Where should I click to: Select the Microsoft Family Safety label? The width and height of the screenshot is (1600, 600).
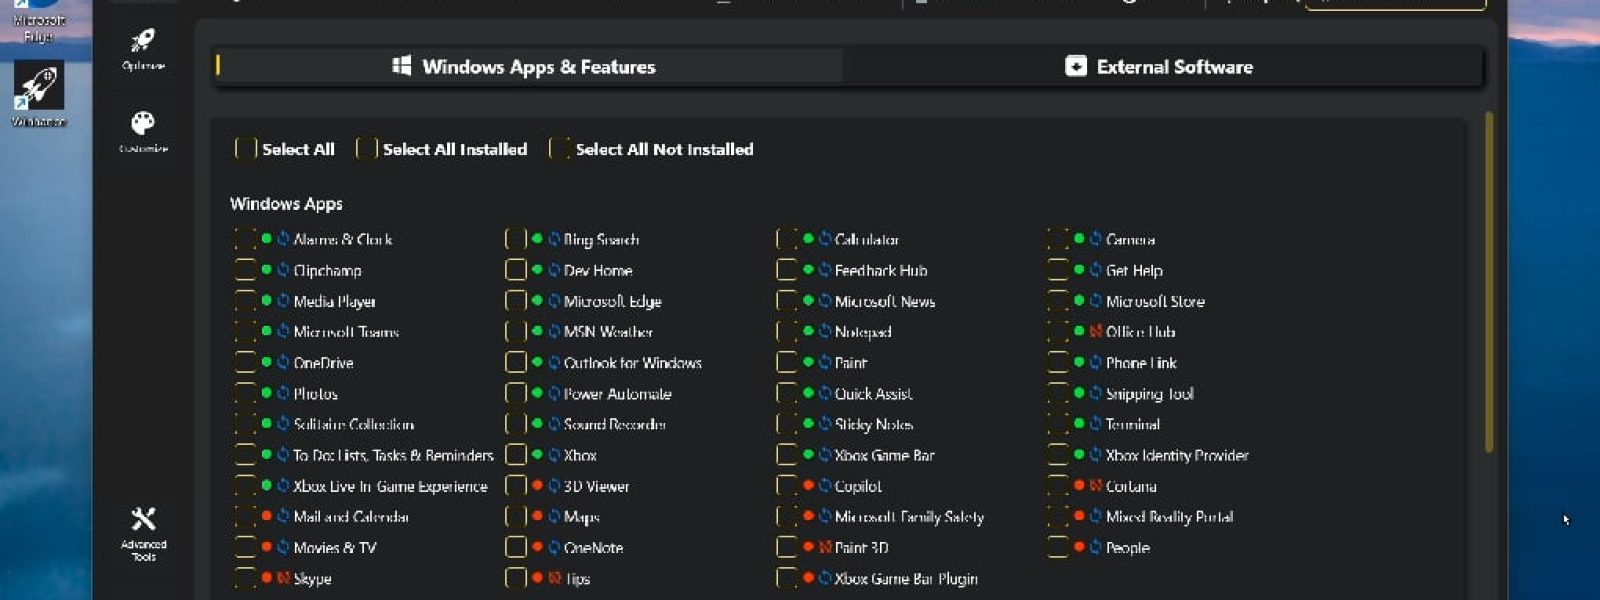tap(910, 517)
